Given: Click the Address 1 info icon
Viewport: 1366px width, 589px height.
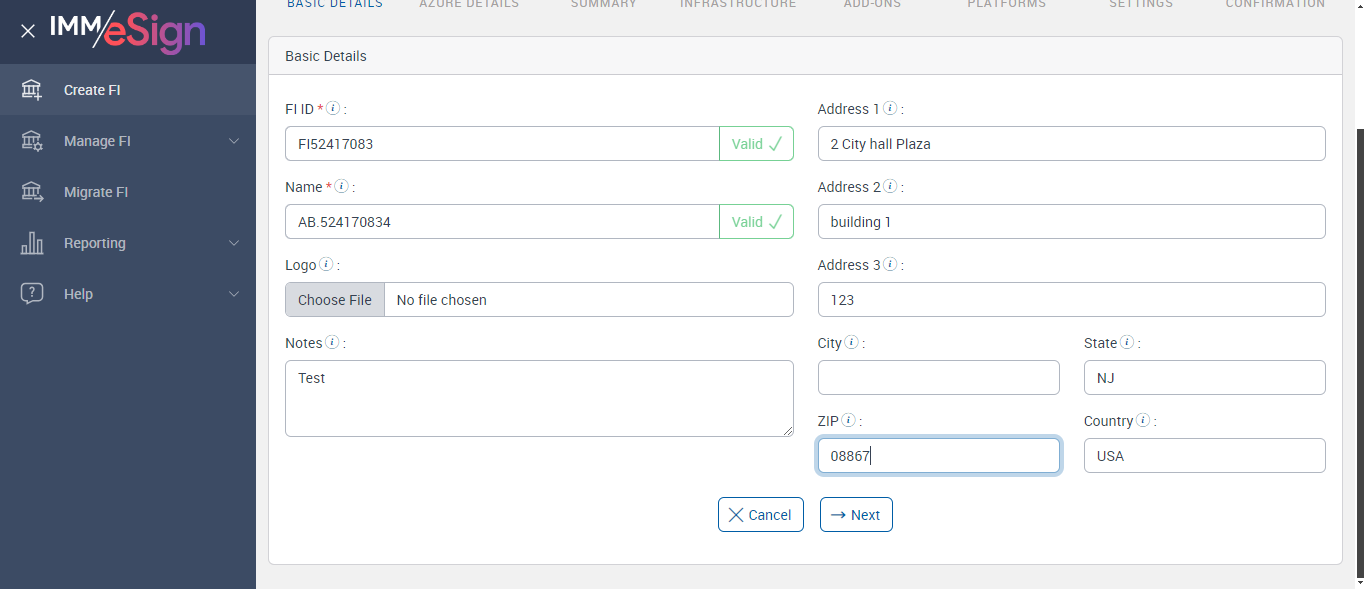Looking at the screenshot, I should 890,109.
